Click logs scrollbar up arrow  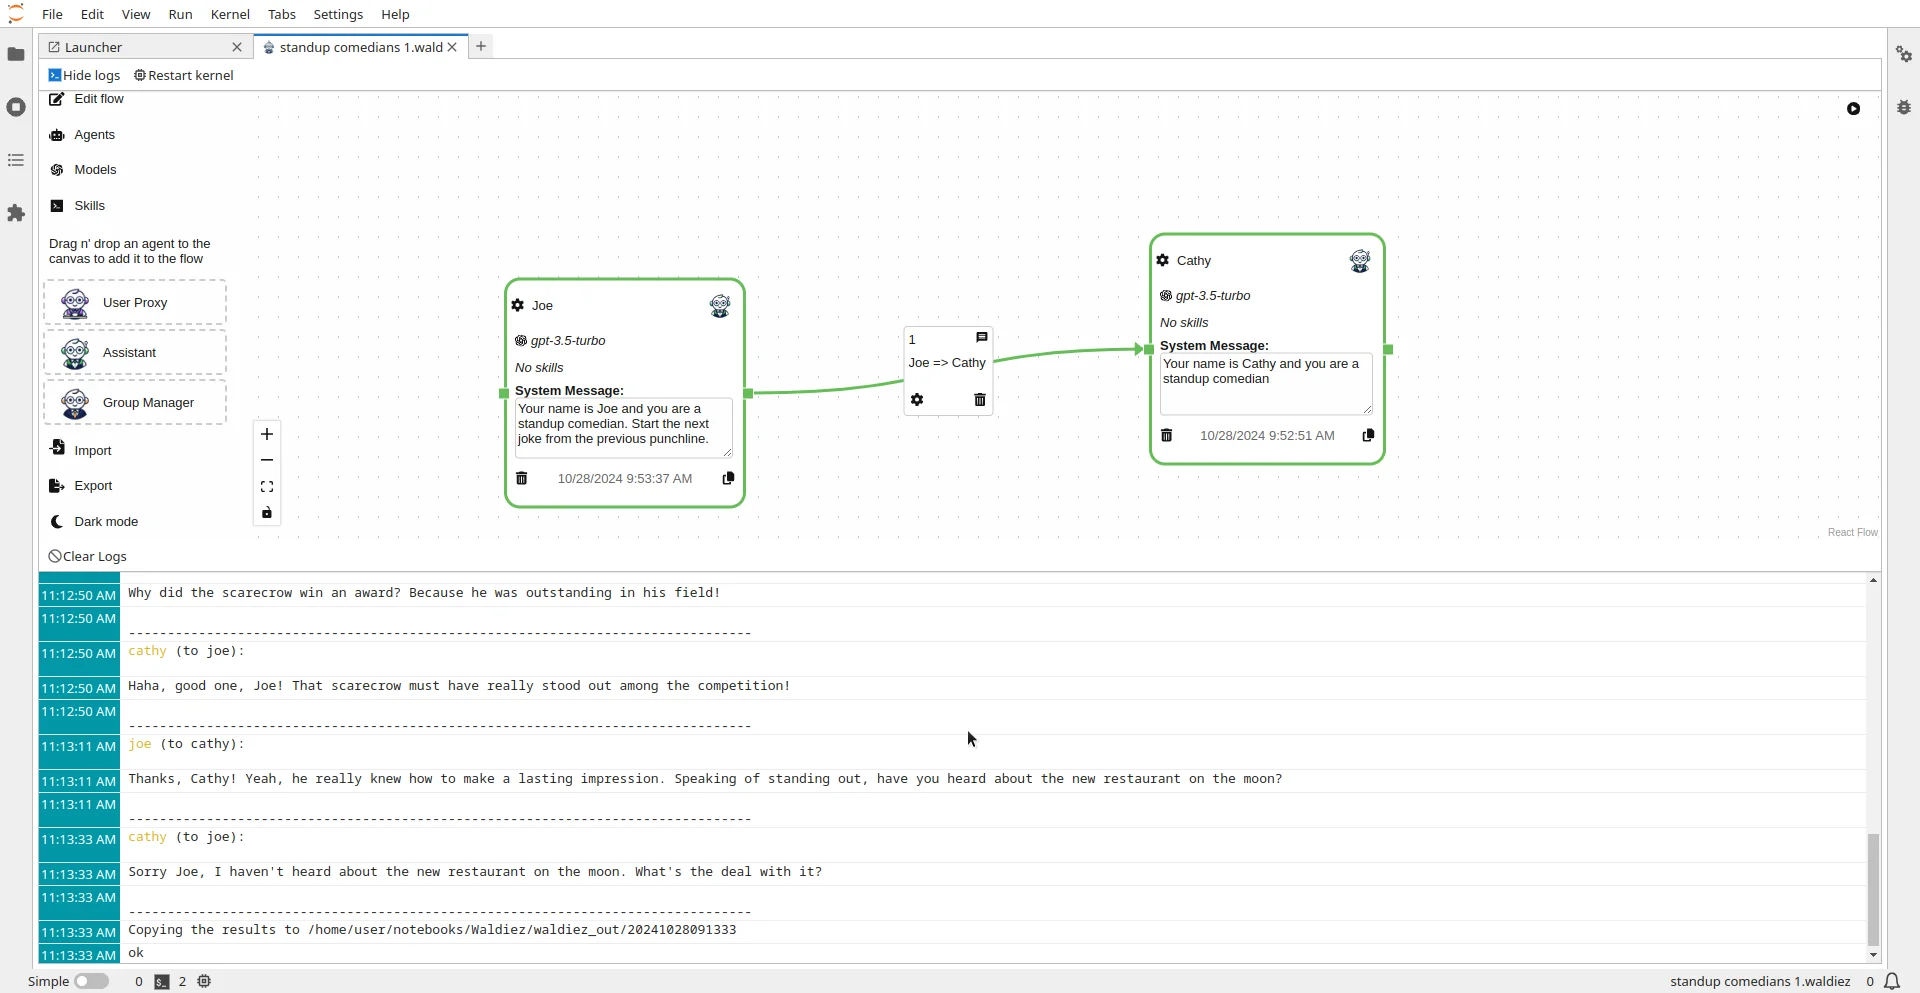pos(1873,580)
